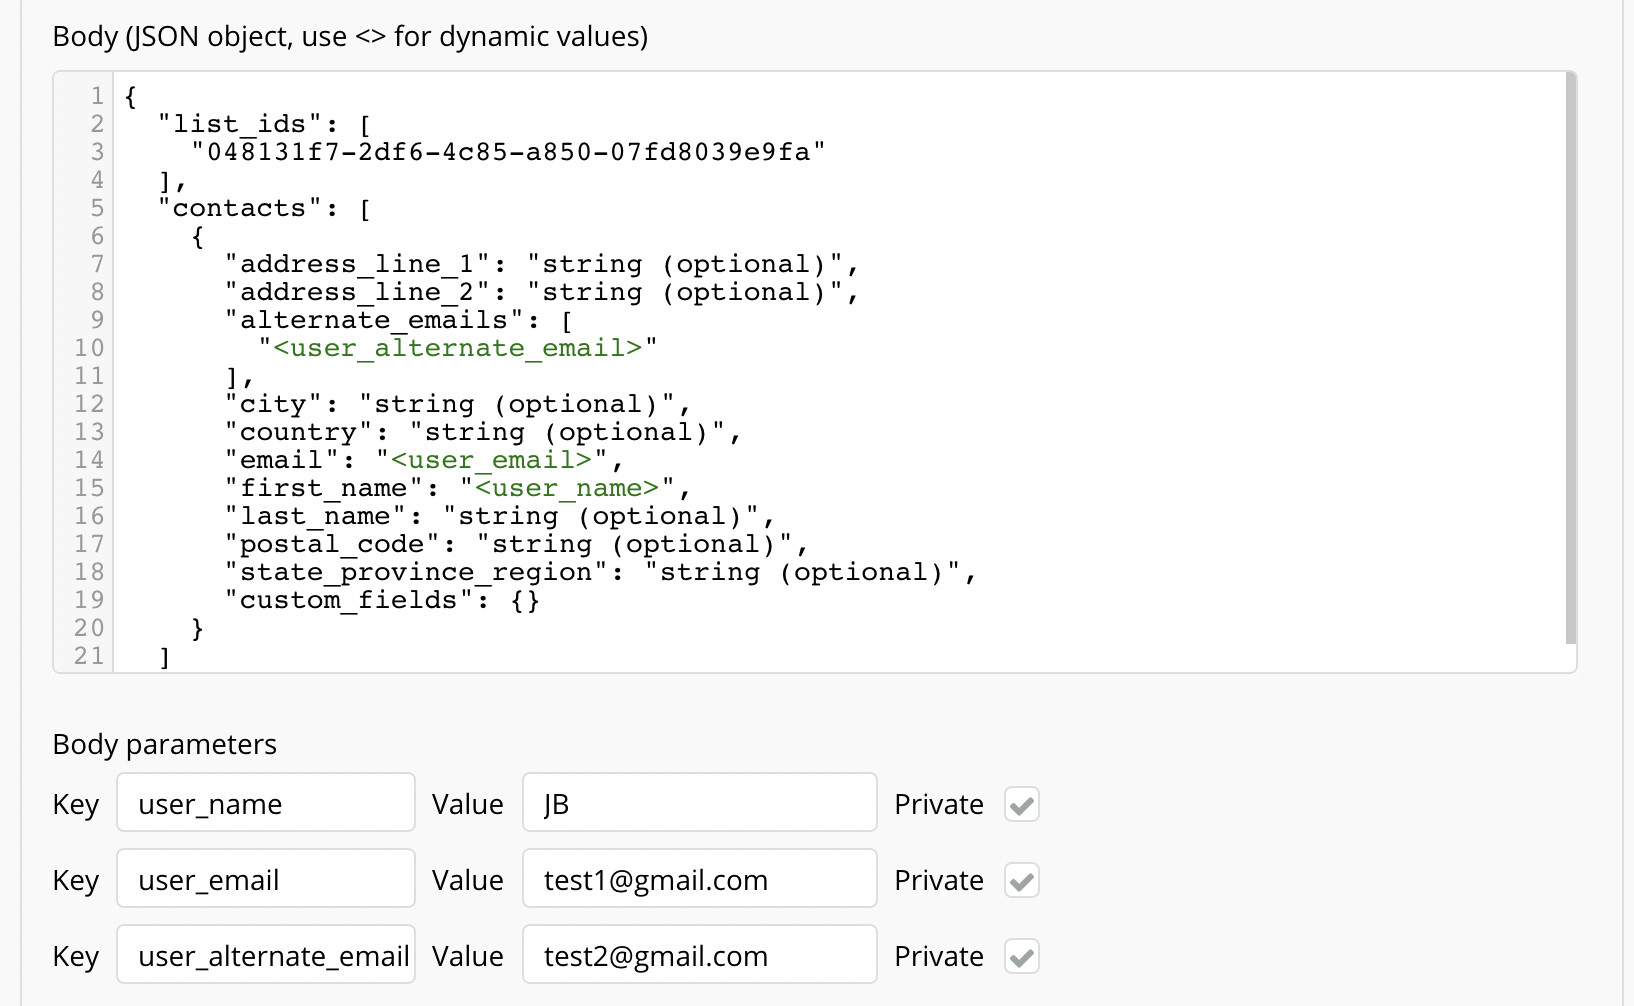Select the user_alternate_email Key field
Screen dimensions: 1634x1006
[x=265, y=956]
